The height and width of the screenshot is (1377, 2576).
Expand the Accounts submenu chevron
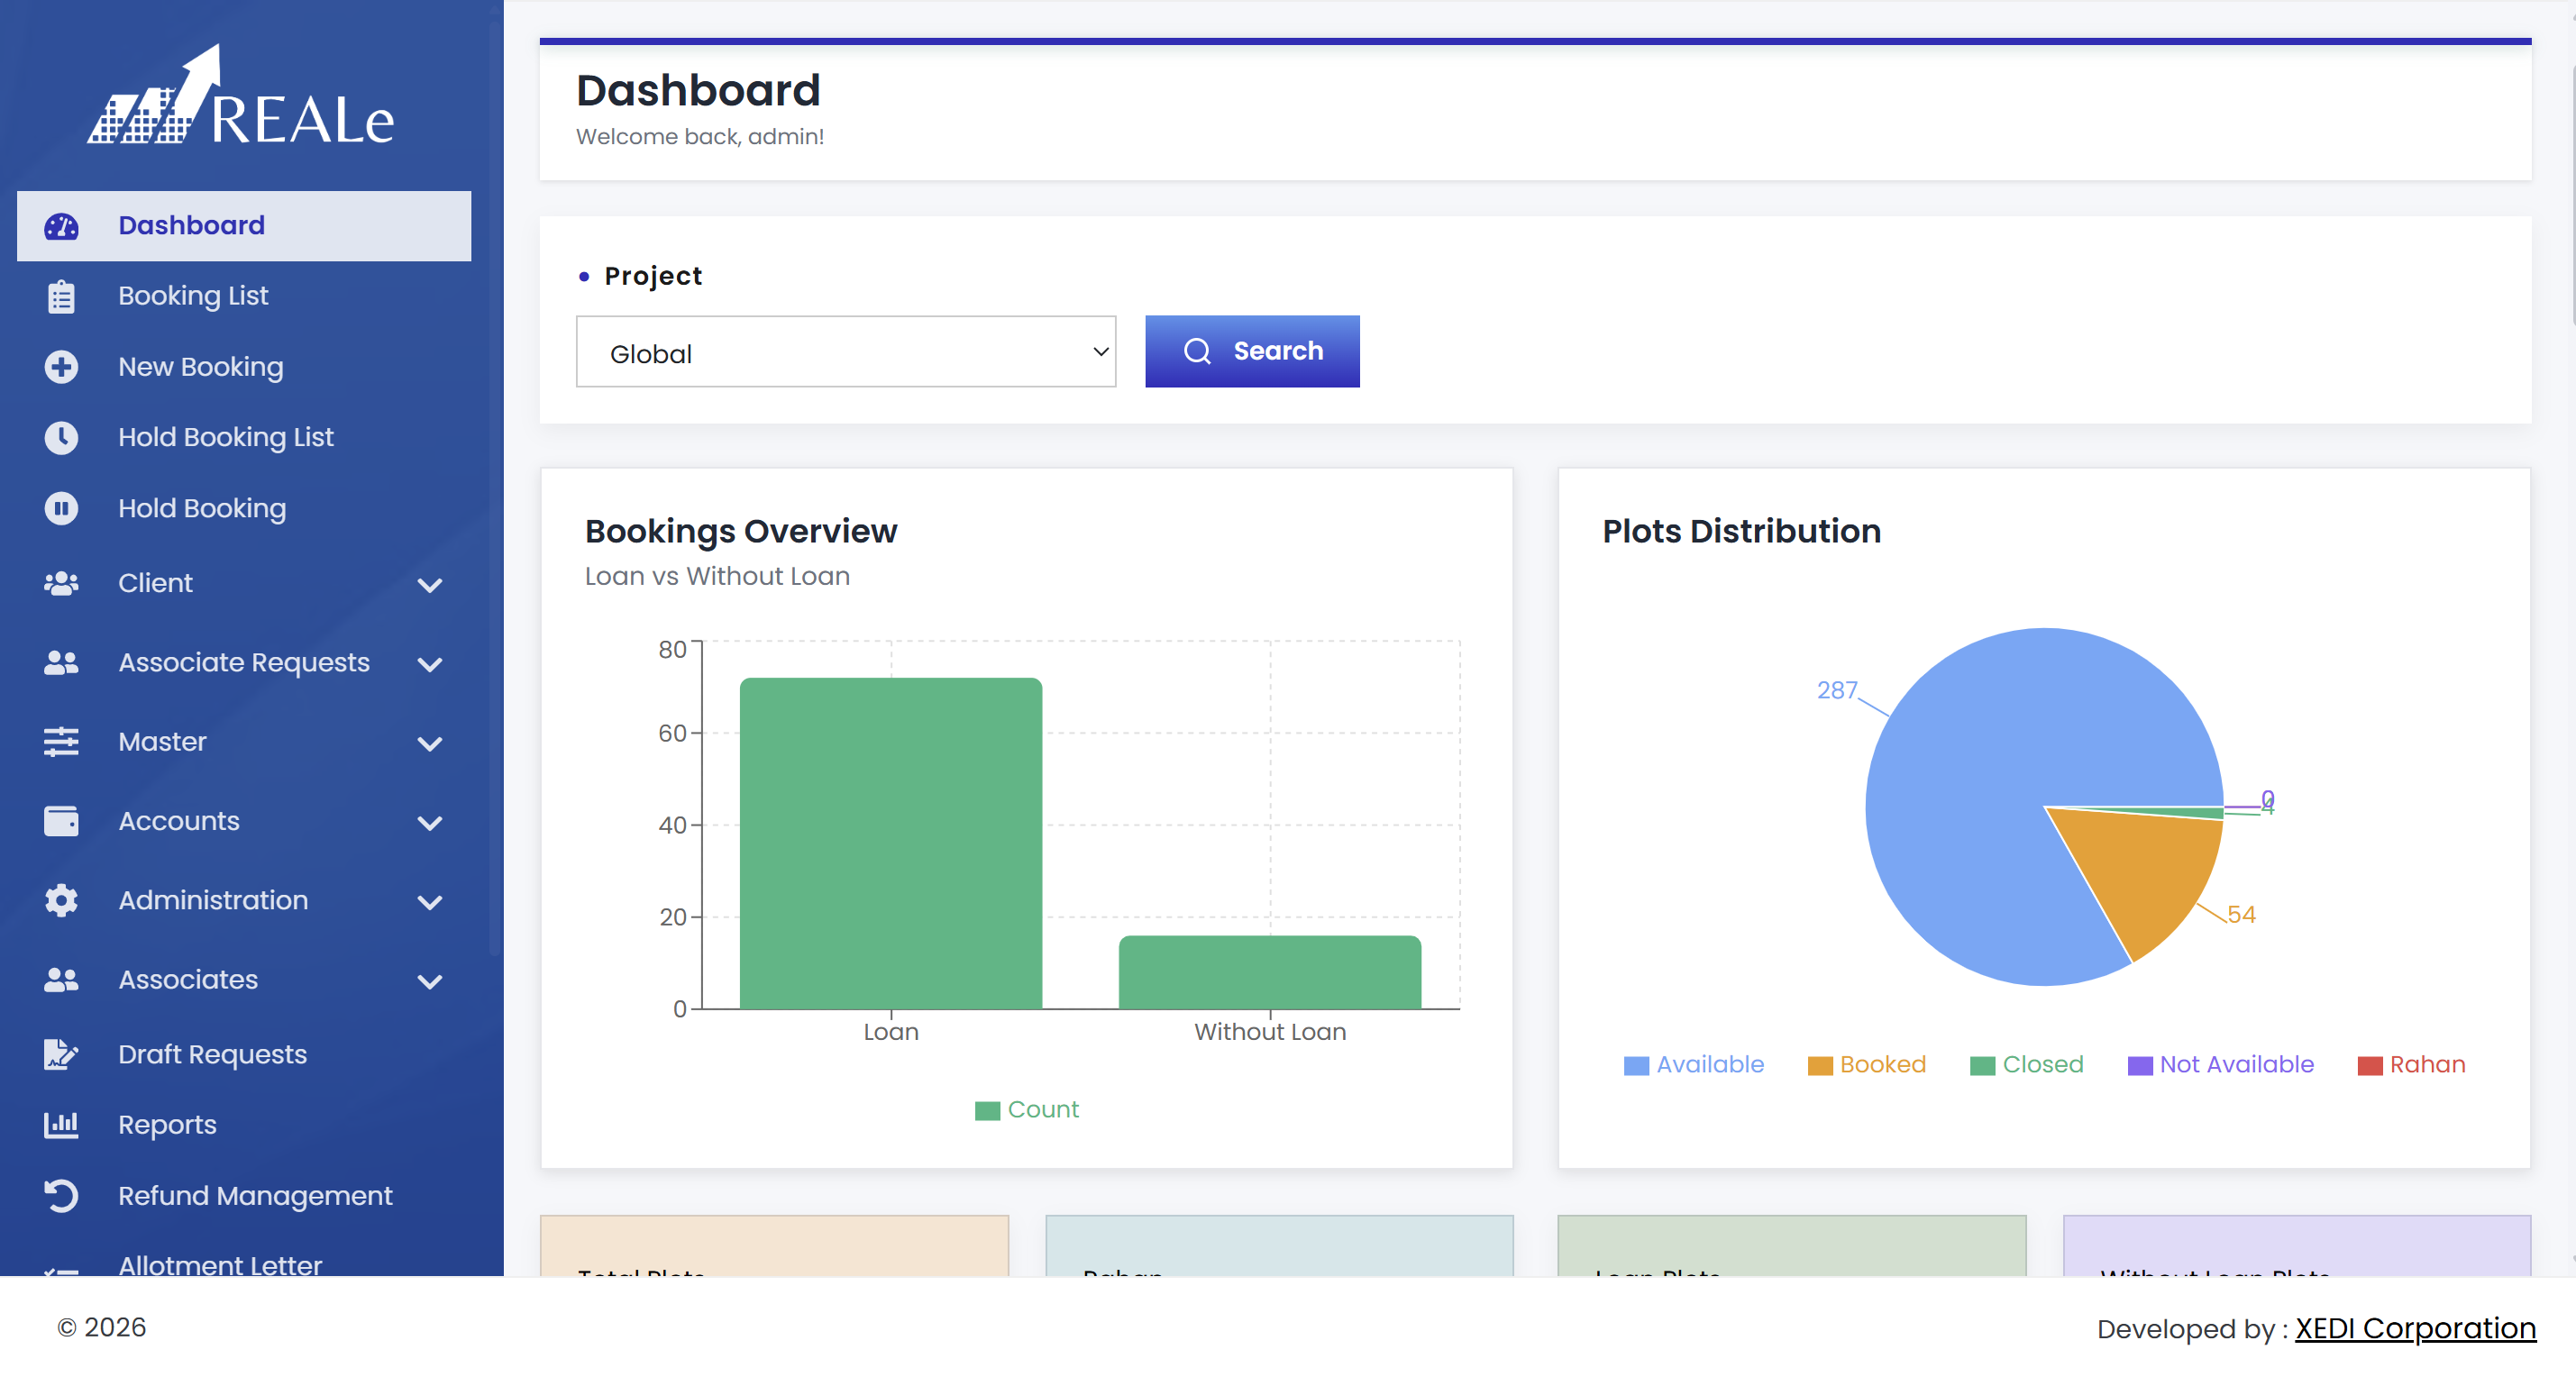(x=430, y=823)
